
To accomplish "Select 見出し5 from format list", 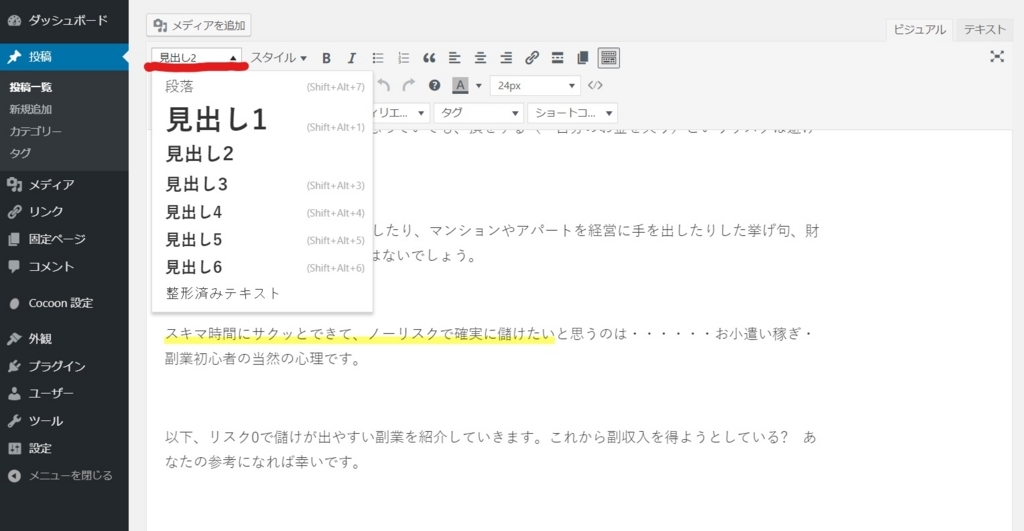I will [x=262, y=240].
